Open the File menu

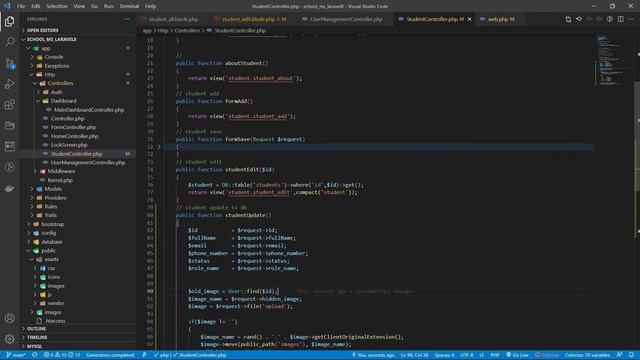(x=21, y=6)
